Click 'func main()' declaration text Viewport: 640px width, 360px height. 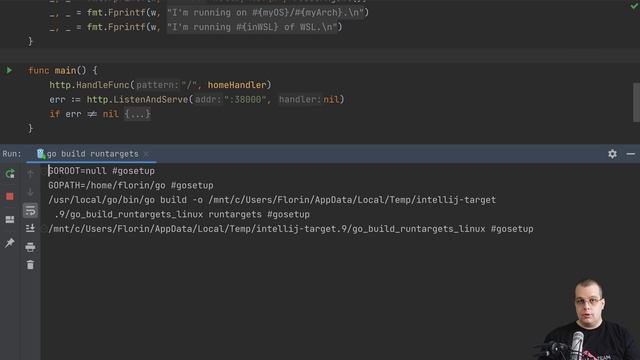[x=57, y=71]
